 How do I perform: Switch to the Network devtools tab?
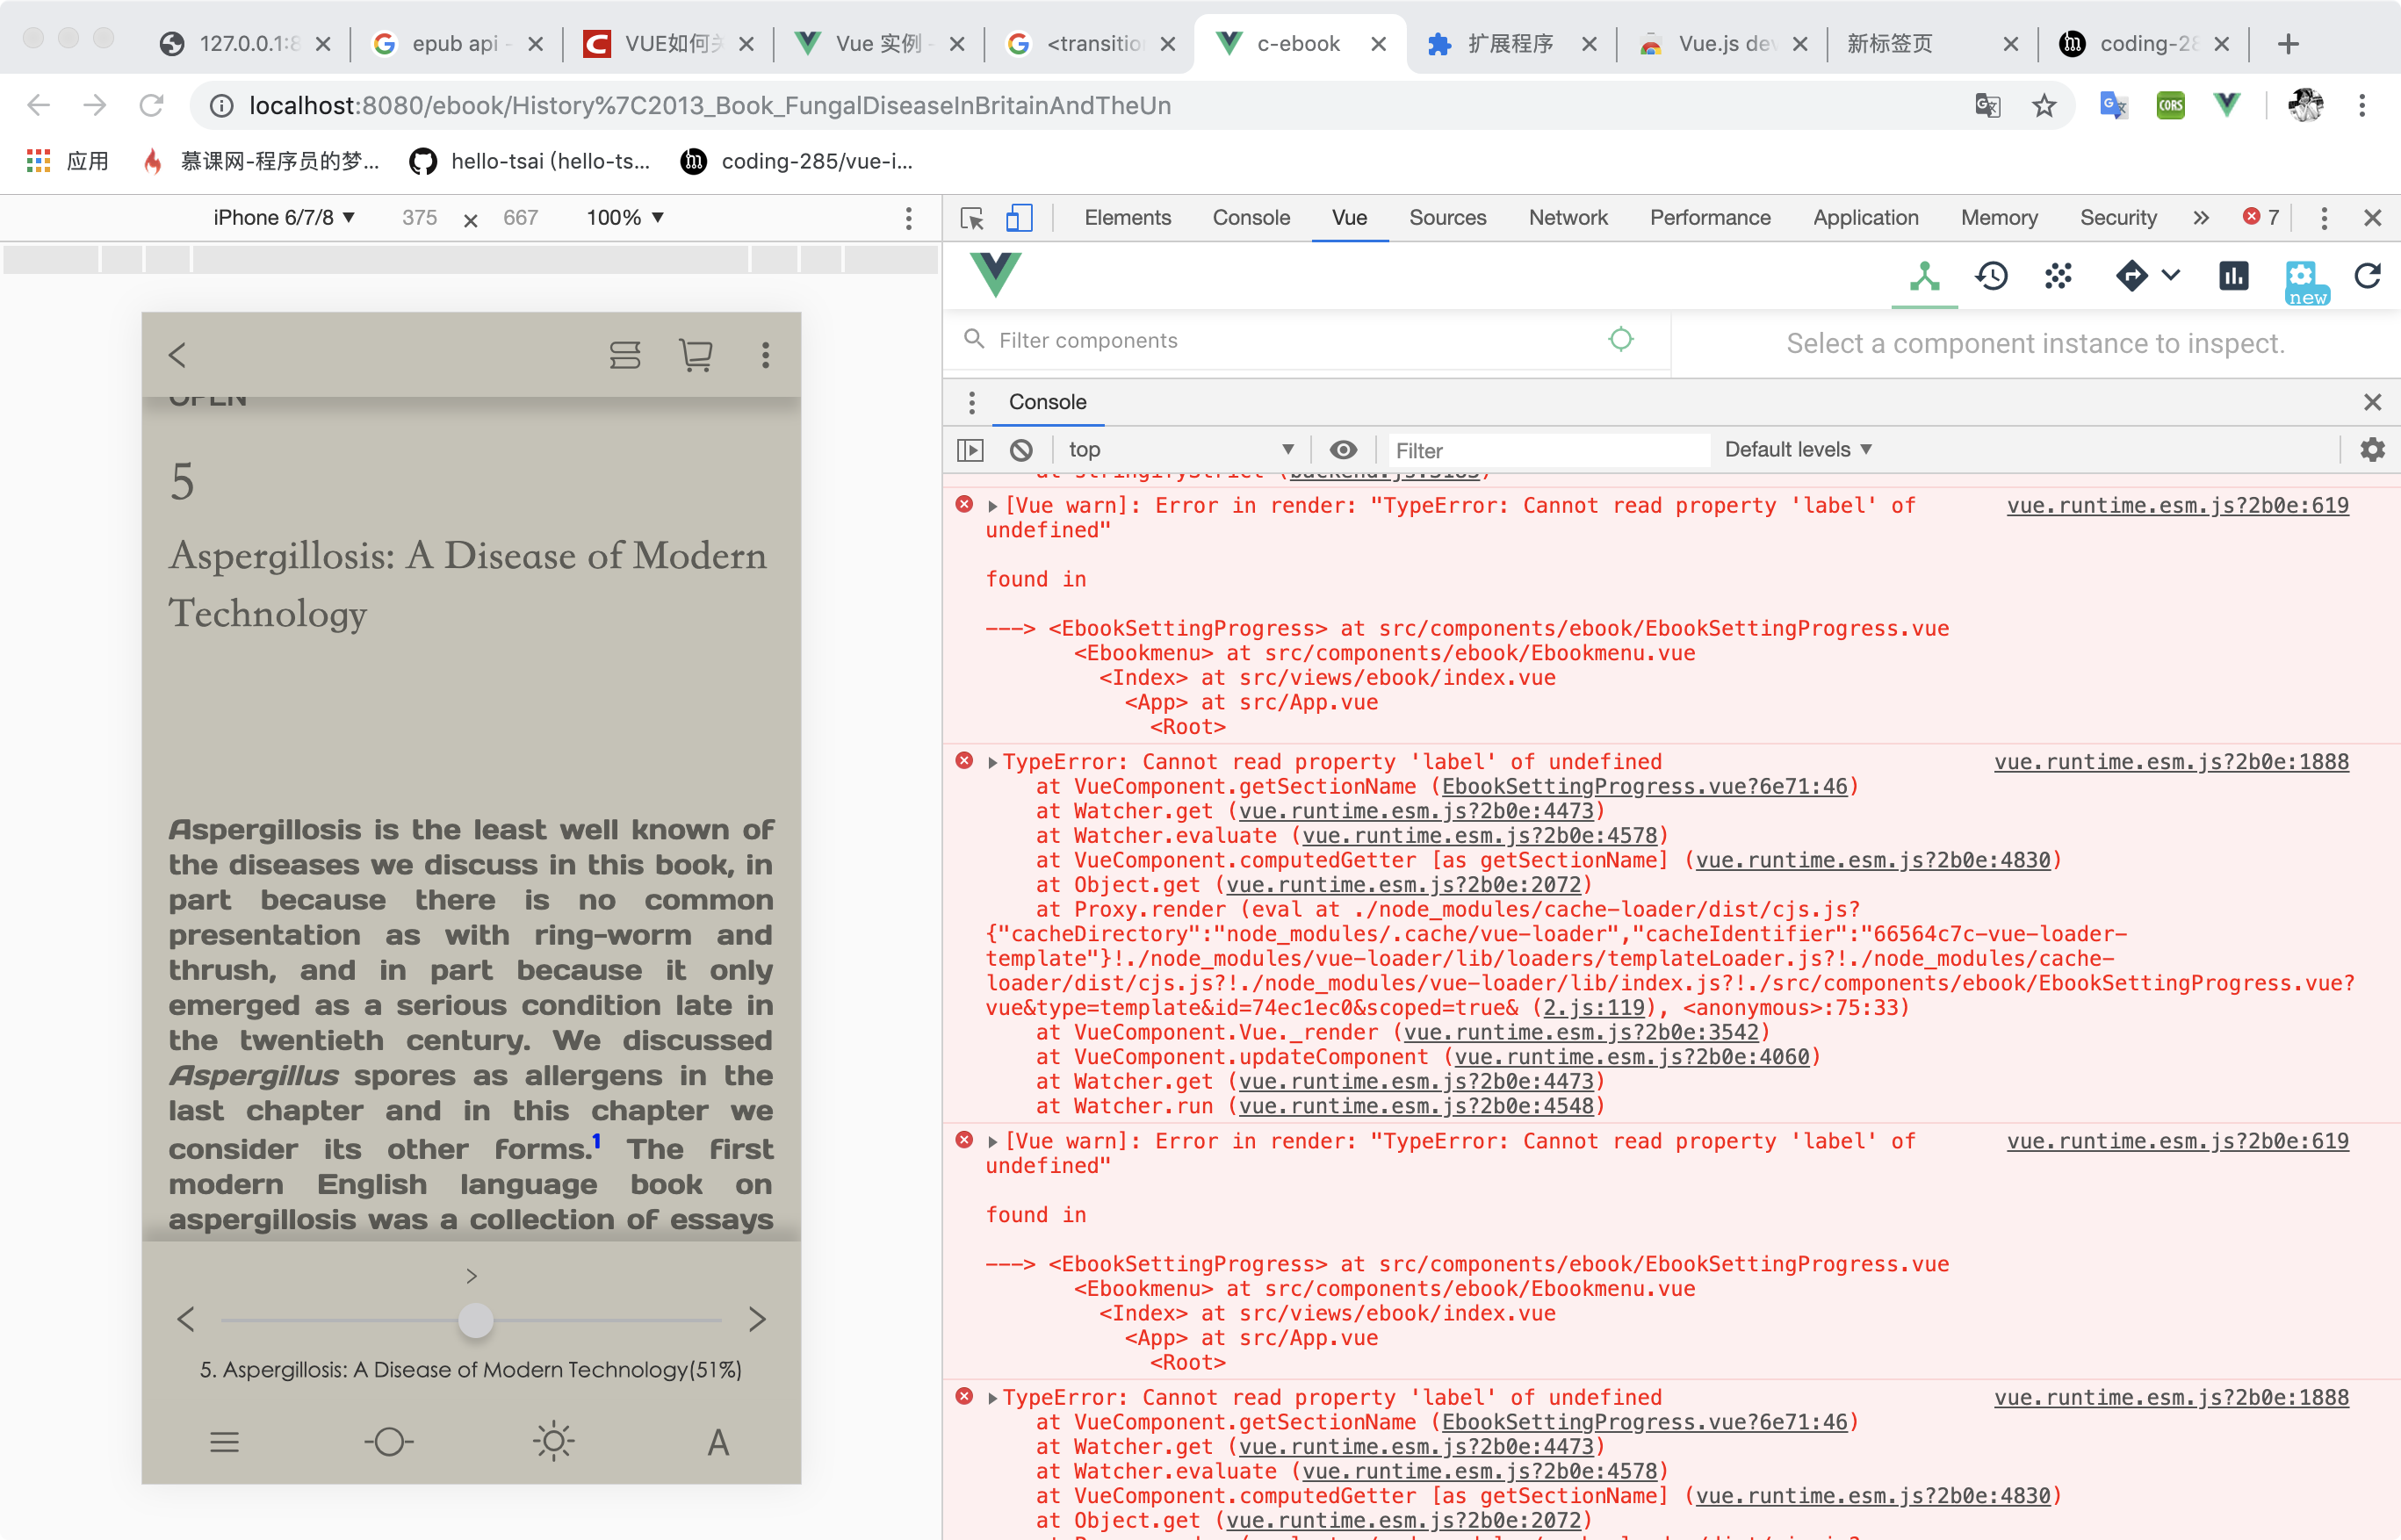[1567, 218]
